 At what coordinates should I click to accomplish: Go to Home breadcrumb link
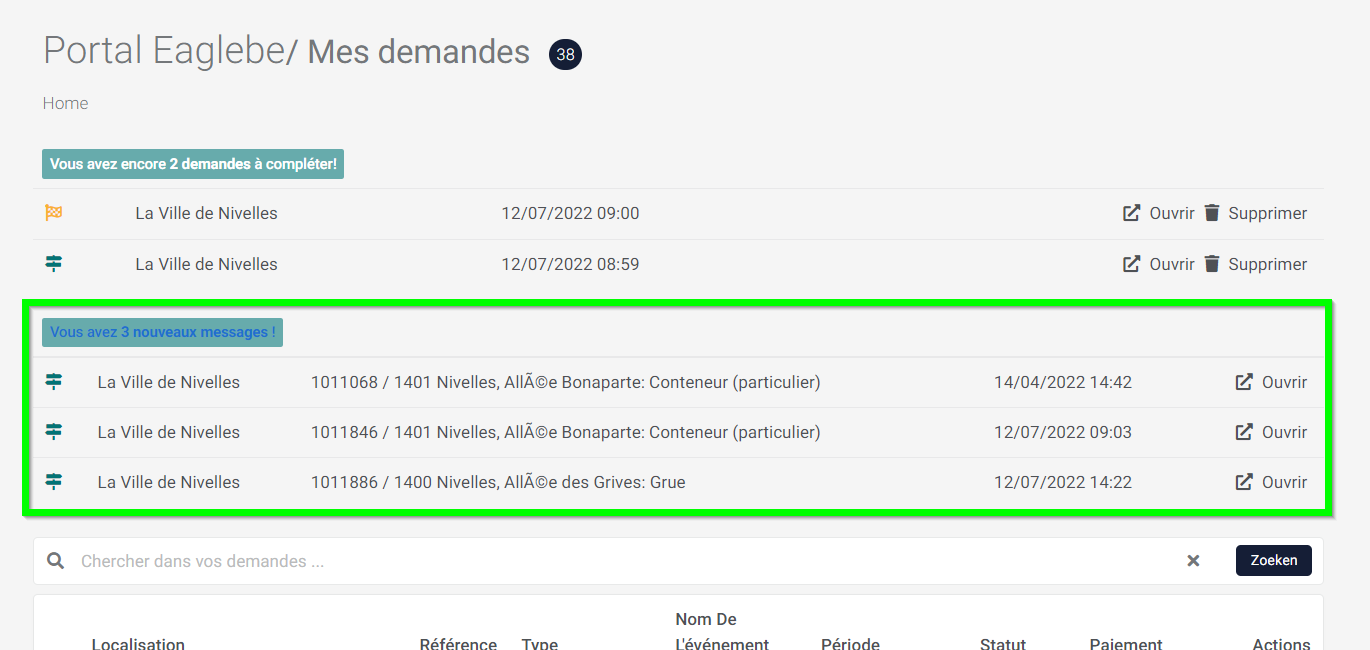65,103
